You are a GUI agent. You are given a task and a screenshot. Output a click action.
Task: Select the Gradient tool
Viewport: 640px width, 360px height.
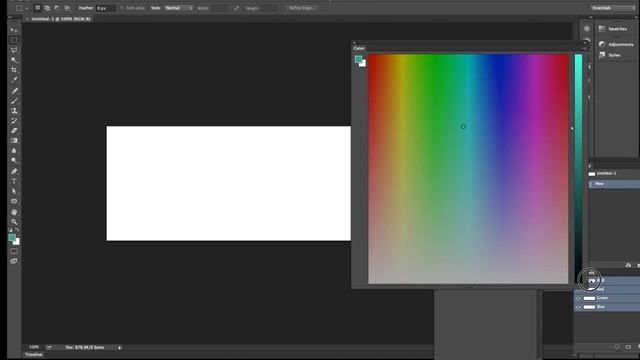14,141
